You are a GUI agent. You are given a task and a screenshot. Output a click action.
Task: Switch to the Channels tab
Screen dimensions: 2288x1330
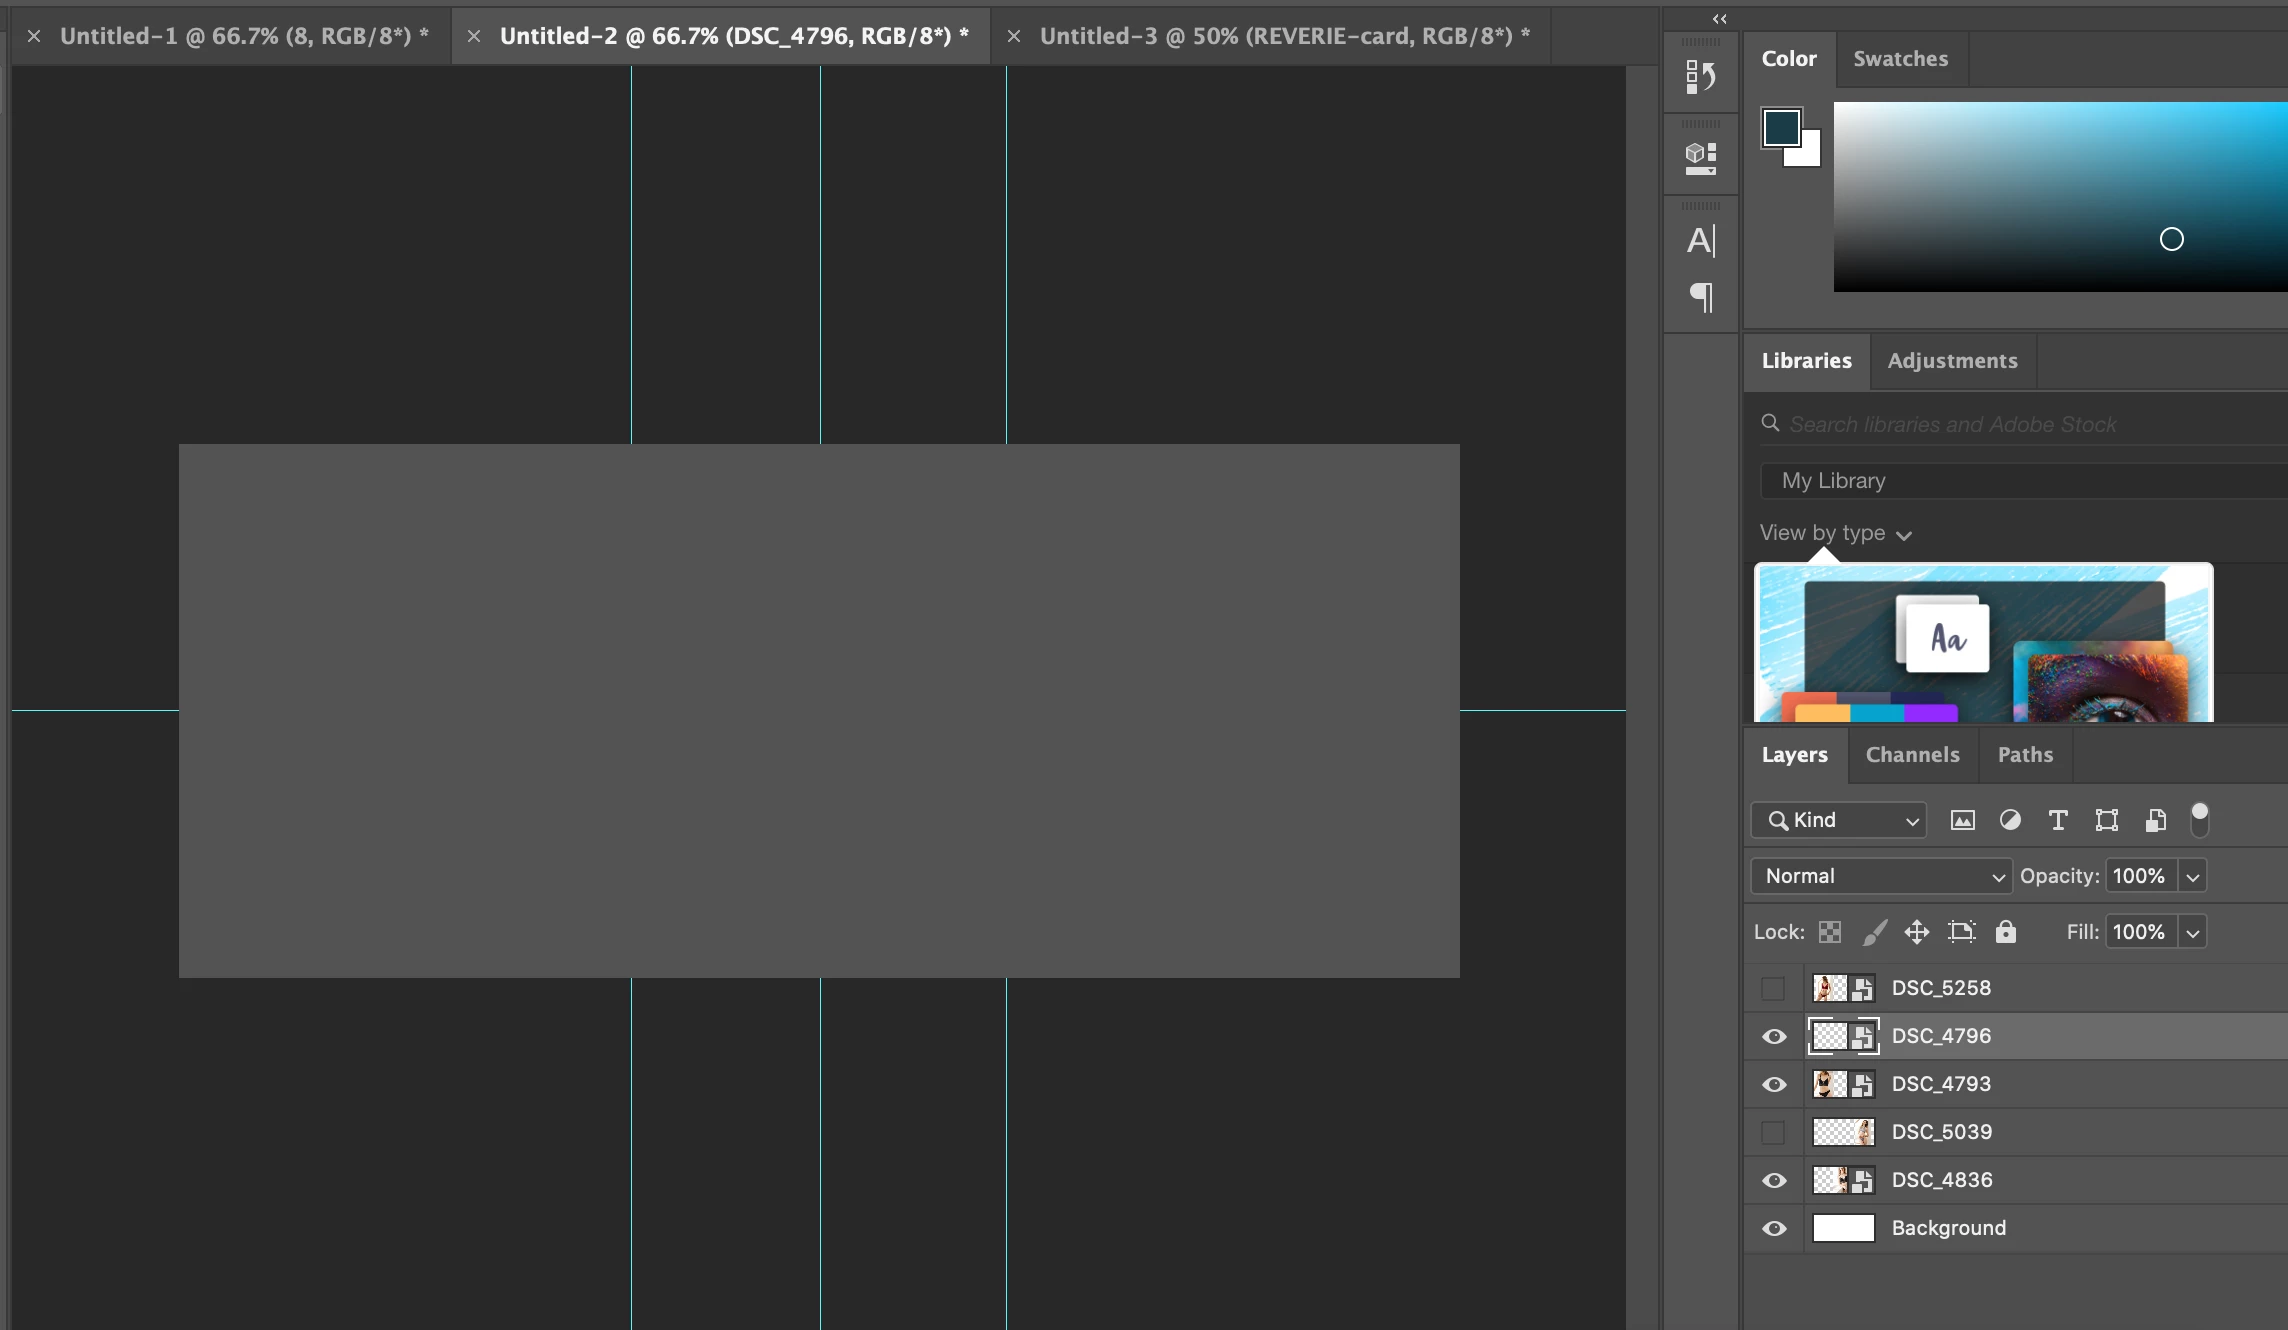(x=1912, y=755)
